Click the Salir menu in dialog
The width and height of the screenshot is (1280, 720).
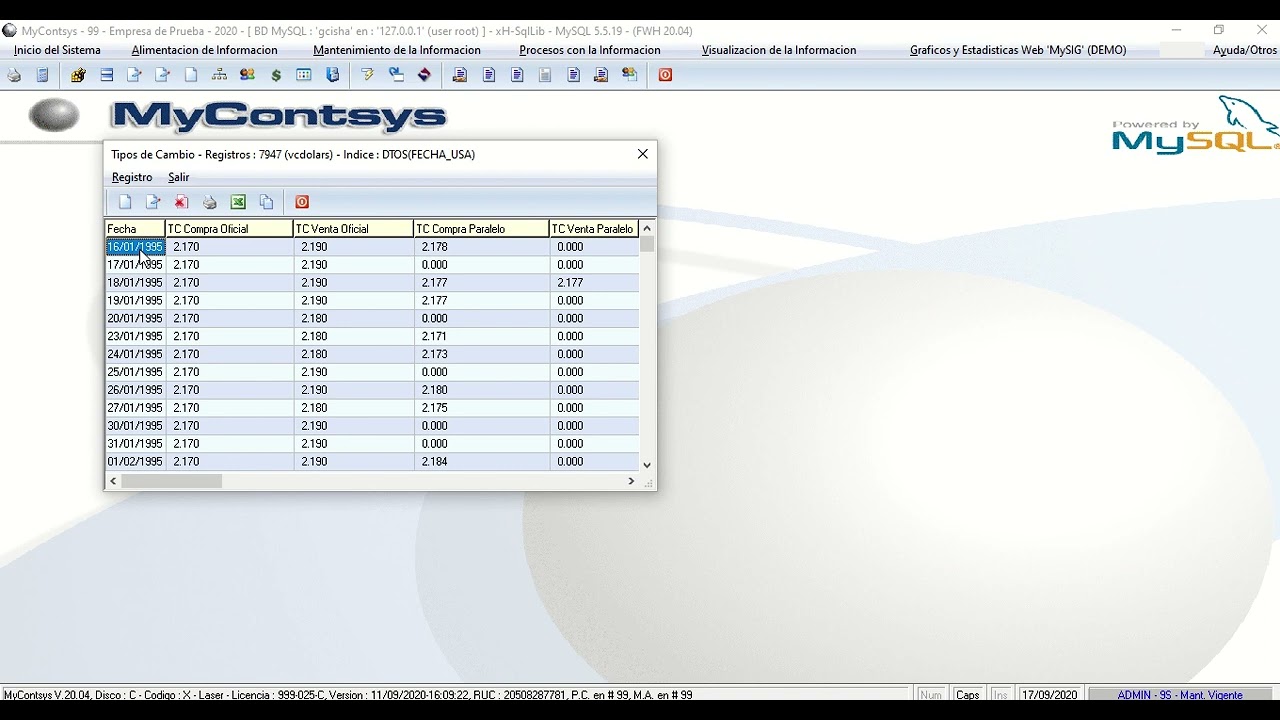(178, 177)
